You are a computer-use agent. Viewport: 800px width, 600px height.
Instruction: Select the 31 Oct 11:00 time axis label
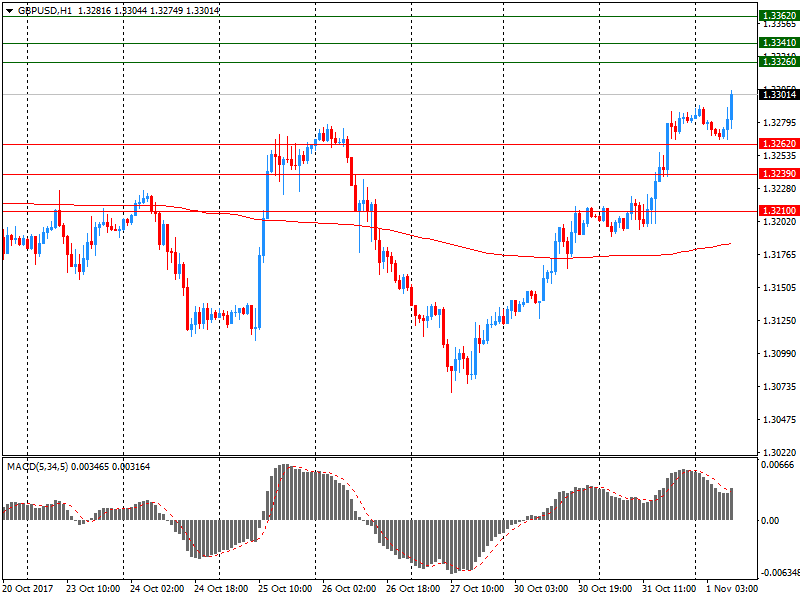click(x=669, y=588)
